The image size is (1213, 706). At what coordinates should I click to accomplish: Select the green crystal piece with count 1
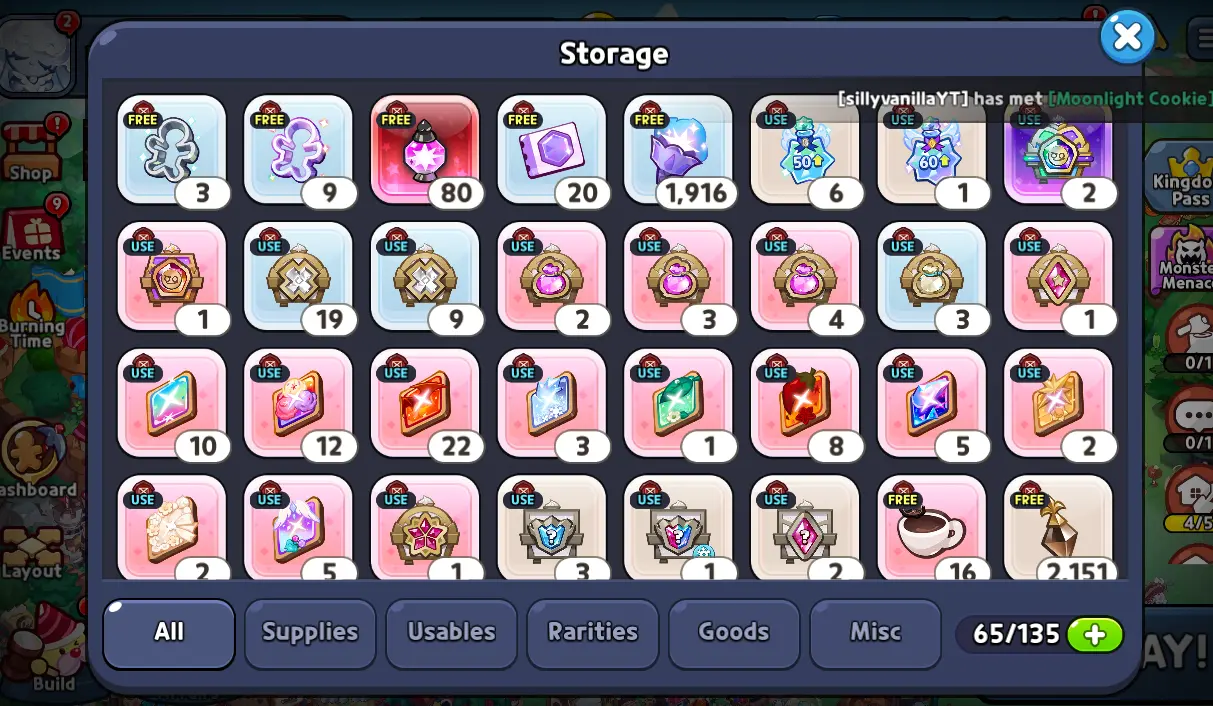pos(678,403)
